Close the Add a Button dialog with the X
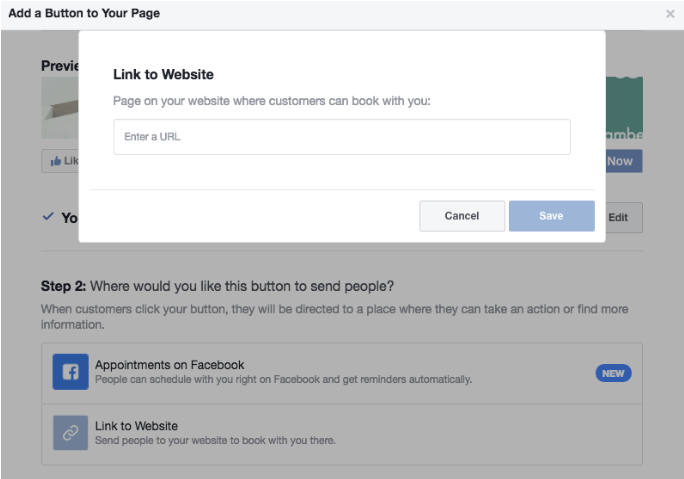Screen dimensions: 684x479 [x=670, y=14]
